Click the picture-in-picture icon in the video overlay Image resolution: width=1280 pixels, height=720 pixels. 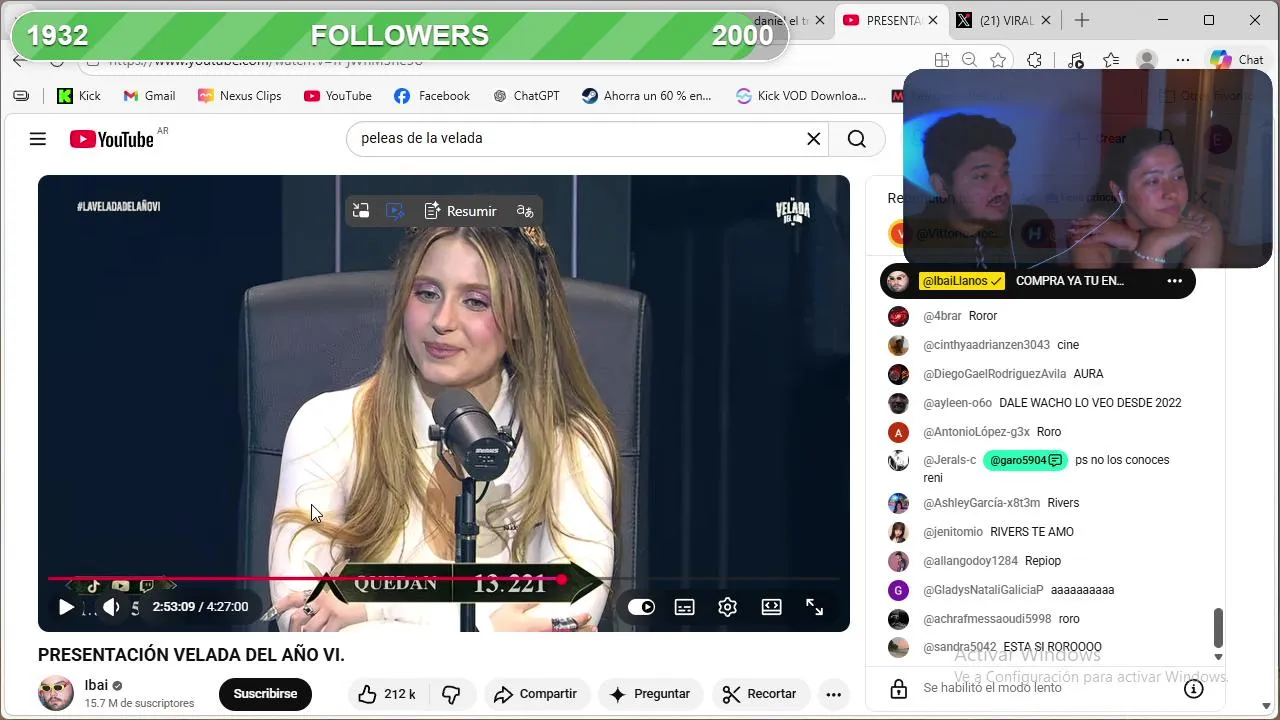(361, 211)
